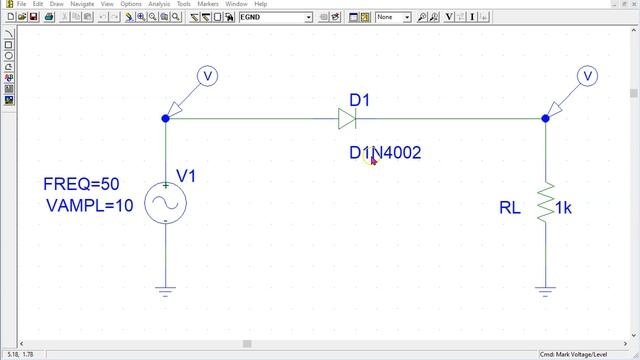Viewport: 640px width, 360px height.
Task: Select the voltage marker above resistor RL
Action: 573,92
